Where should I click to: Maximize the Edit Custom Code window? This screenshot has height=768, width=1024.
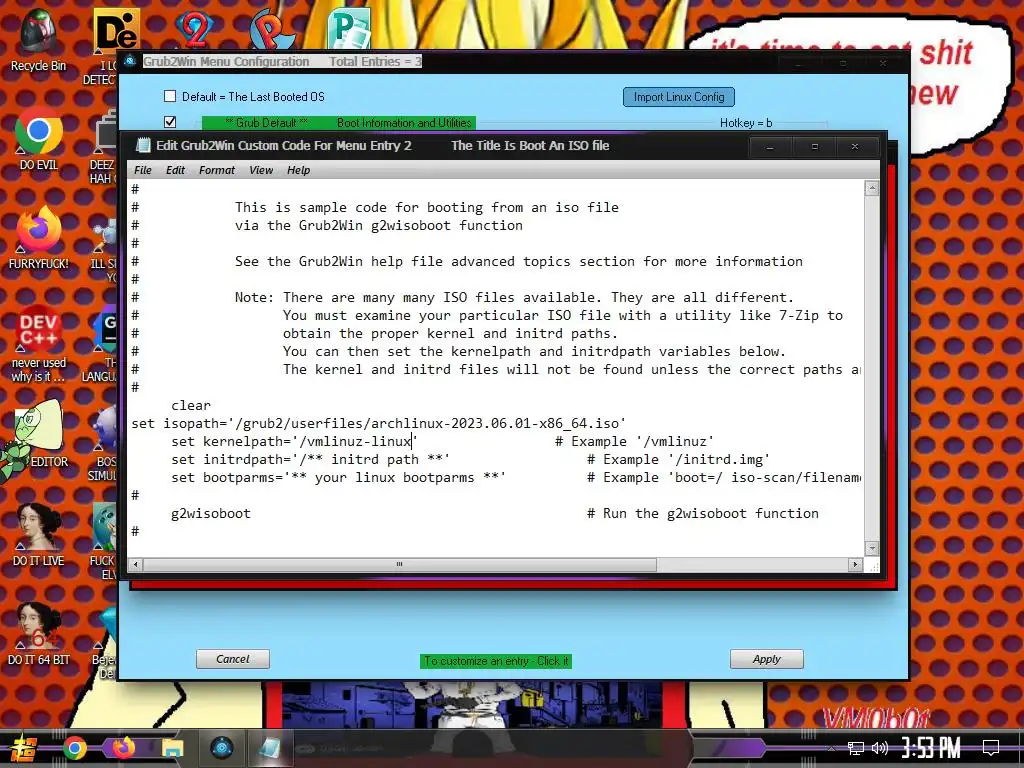pos(814,147)
